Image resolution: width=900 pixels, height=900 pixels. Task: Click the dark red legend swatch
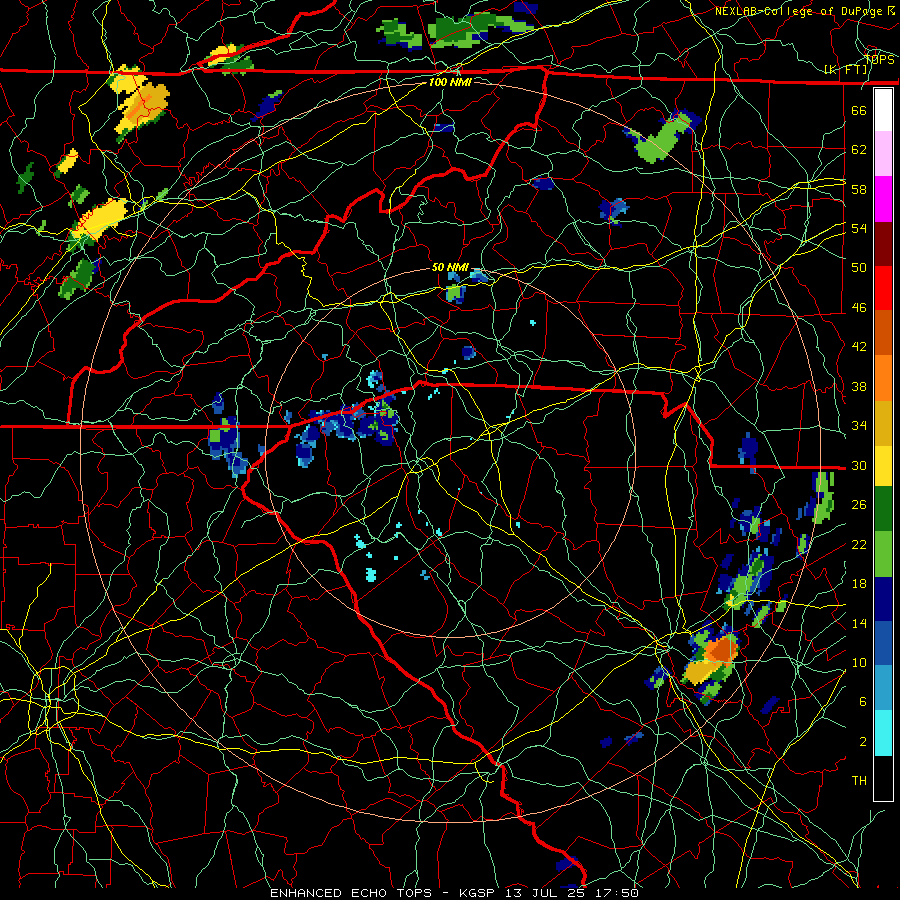pos(883,245)
